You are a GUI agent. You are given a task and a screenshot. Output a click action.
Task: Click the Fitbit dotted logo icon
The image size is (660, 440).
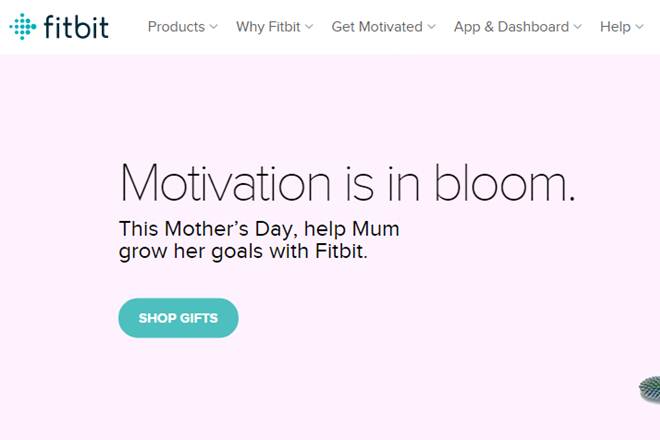click(x=23, y=27)
